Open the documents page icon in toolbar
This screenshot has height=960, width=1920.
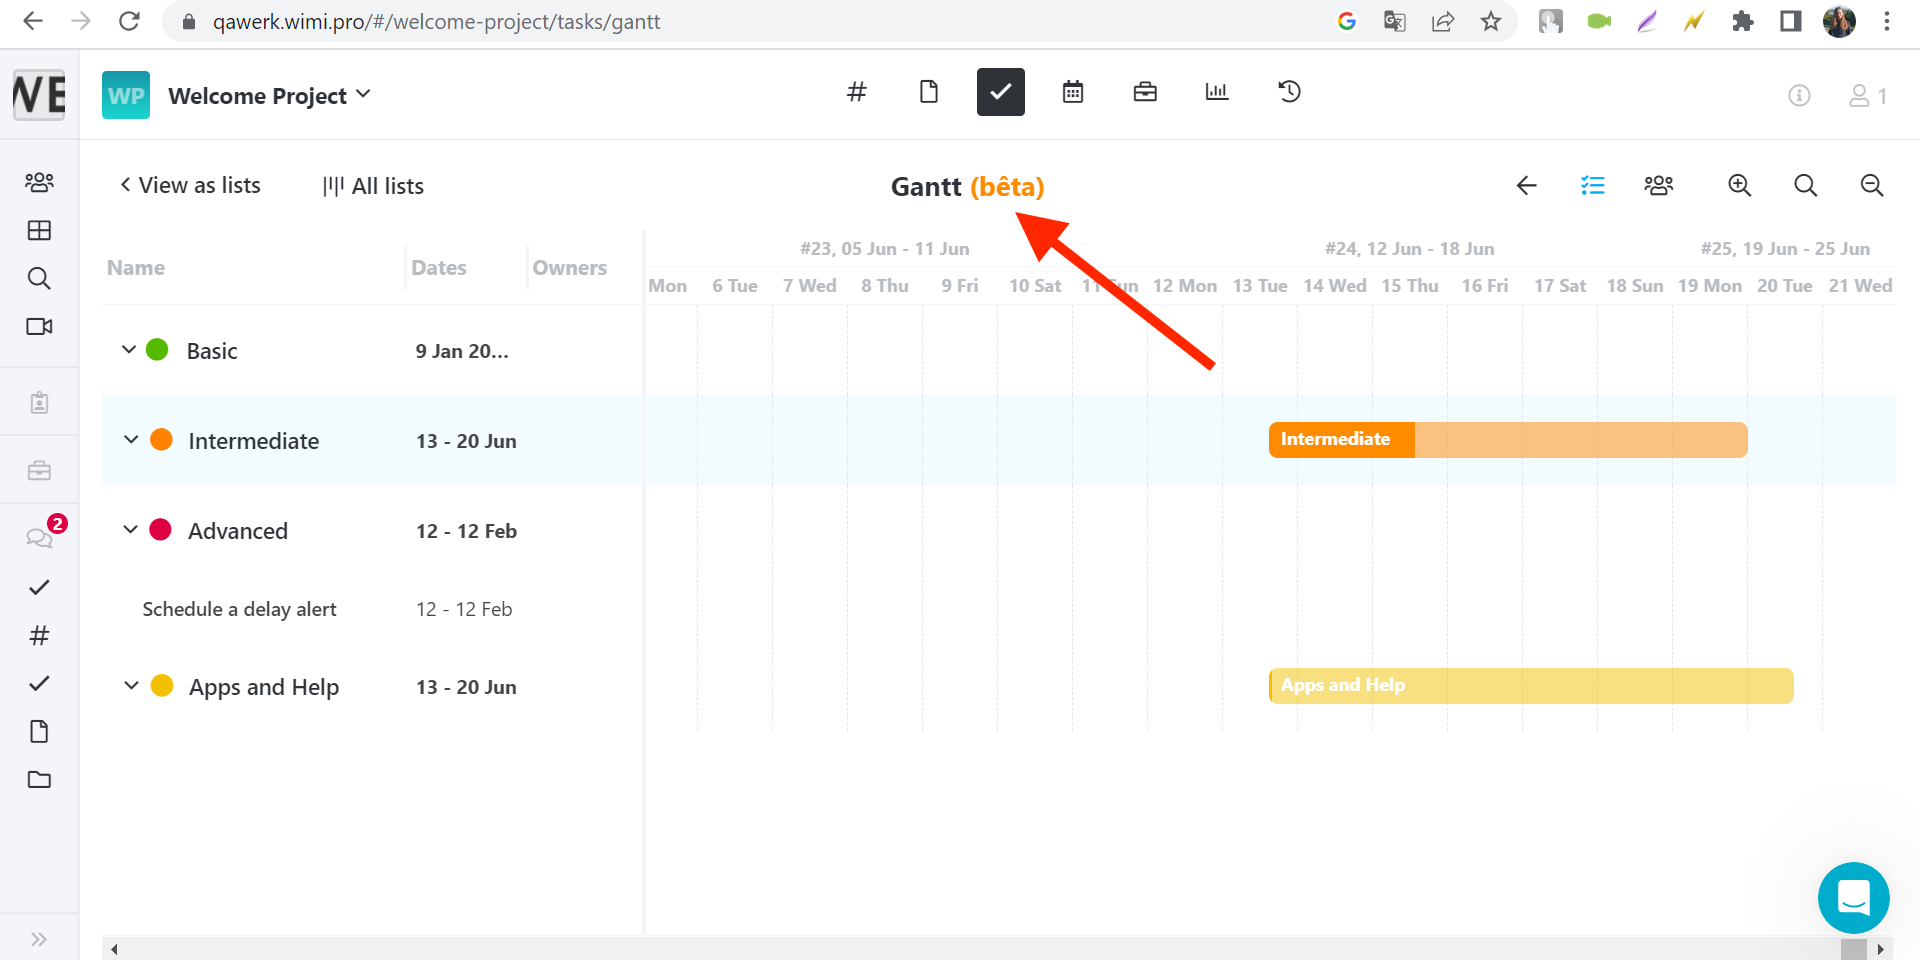pos(928,92)
